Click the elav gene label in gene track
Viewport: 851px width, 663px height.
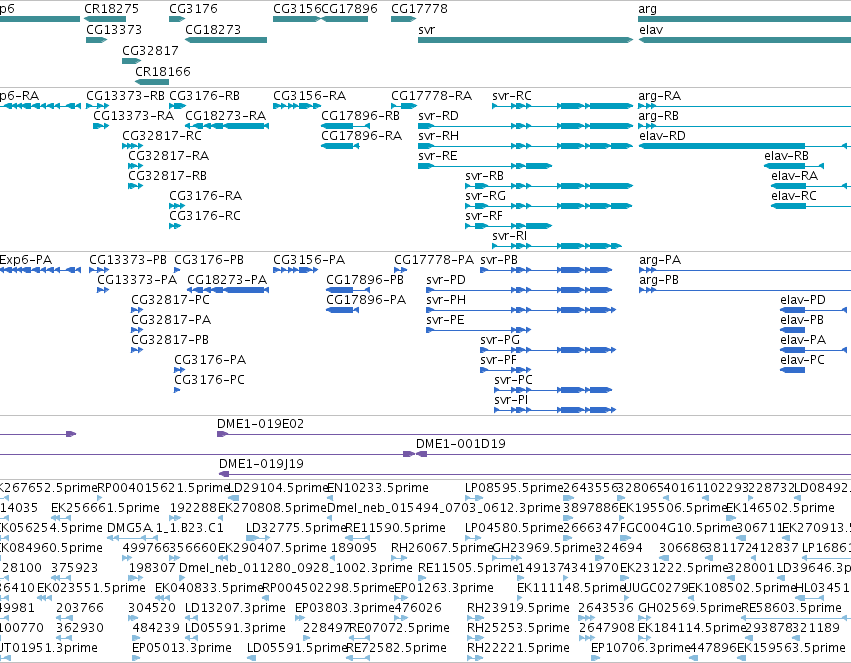[651, 30]
